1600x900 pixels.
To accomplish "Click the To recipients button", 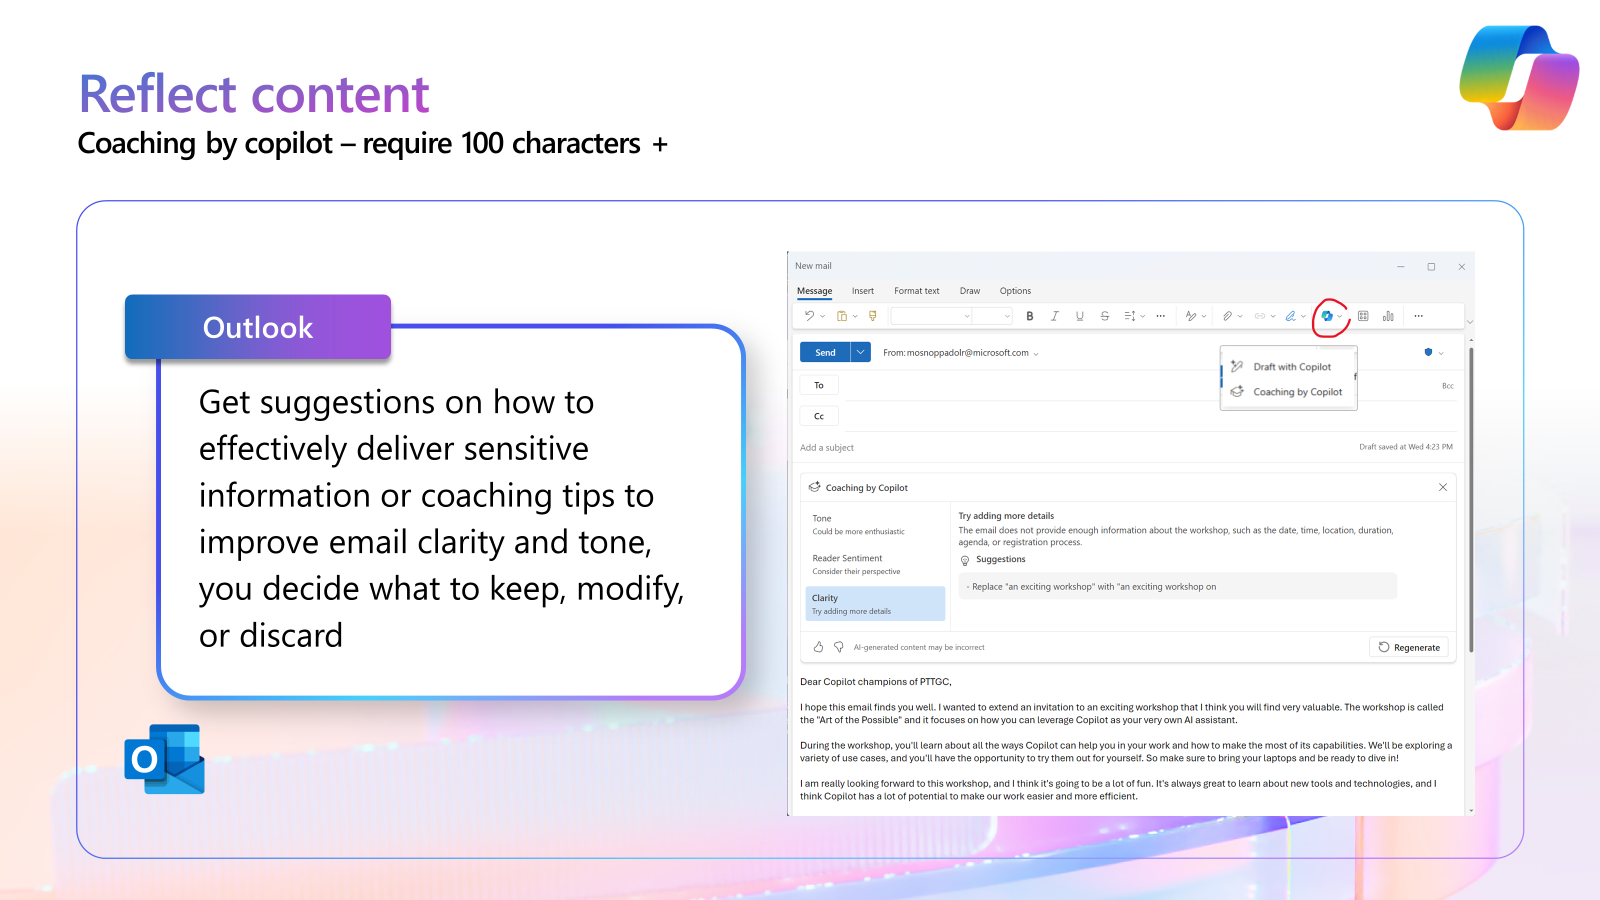I will [819, 385].
